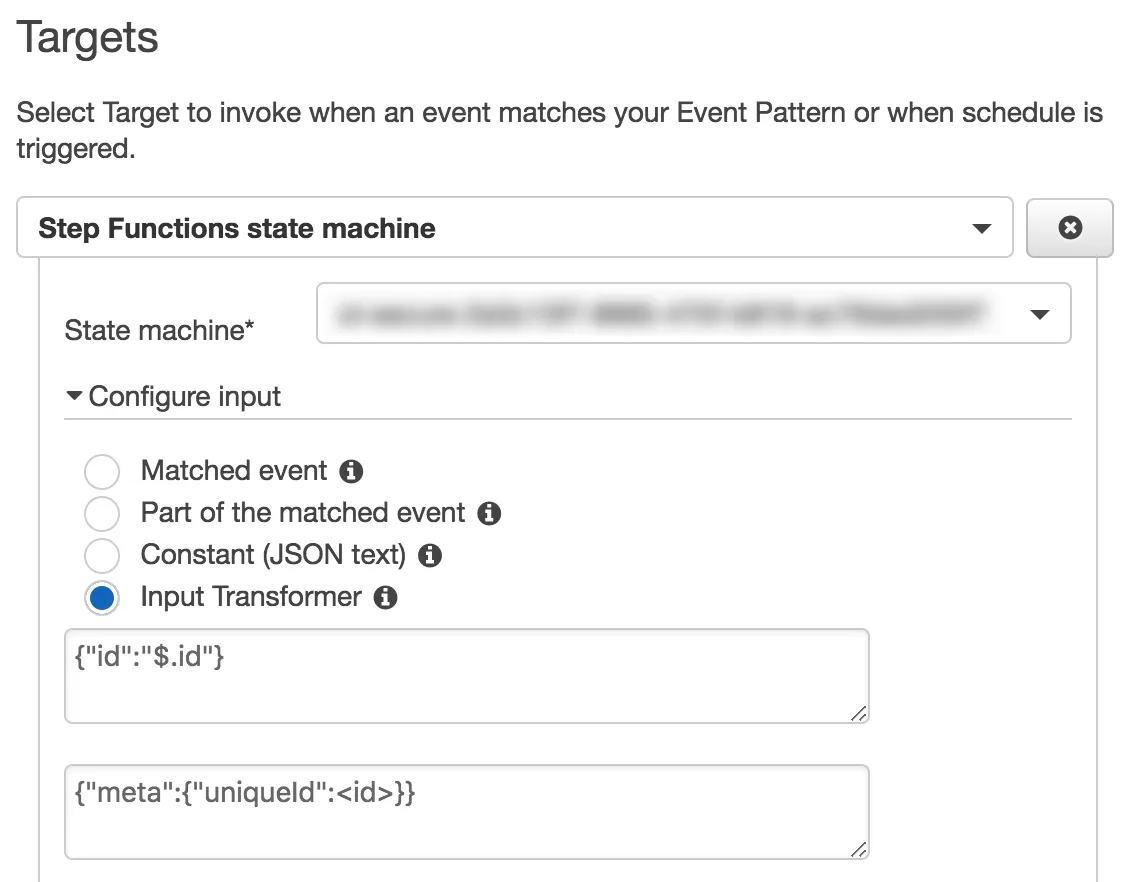This screenshot has width=1130, height=882.
Task: Remove the target with the X button
Action: tap(1070, 228)
